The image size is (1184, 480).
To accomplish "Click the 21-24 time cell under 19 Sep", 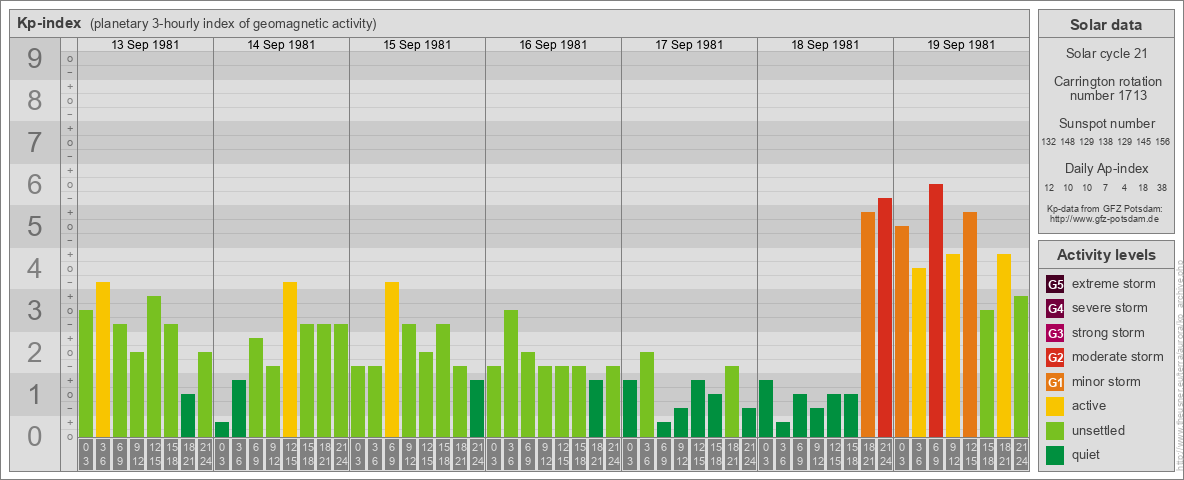I will click(x=1021, y=455).
